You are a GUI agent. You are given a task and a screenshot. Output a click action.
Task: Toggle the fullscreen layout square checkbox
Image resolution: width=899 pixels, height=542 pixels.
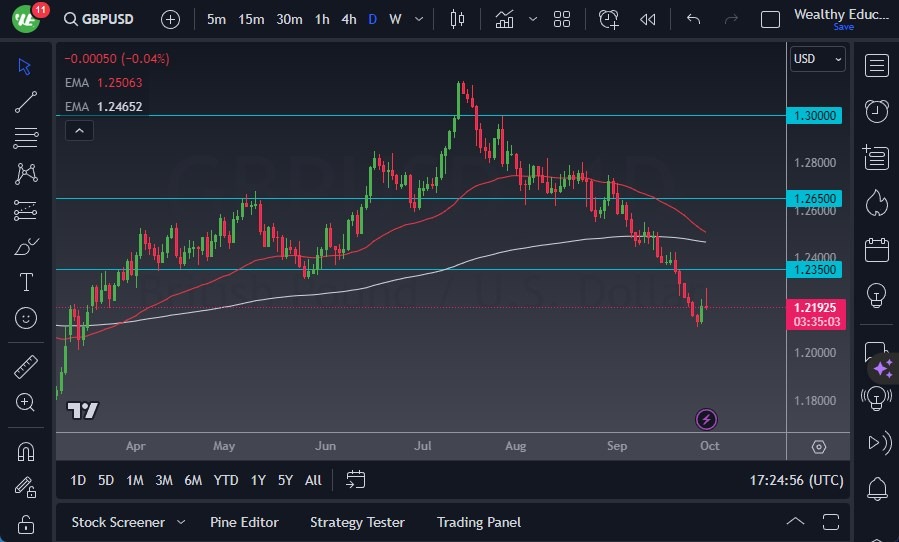(770, 19)
